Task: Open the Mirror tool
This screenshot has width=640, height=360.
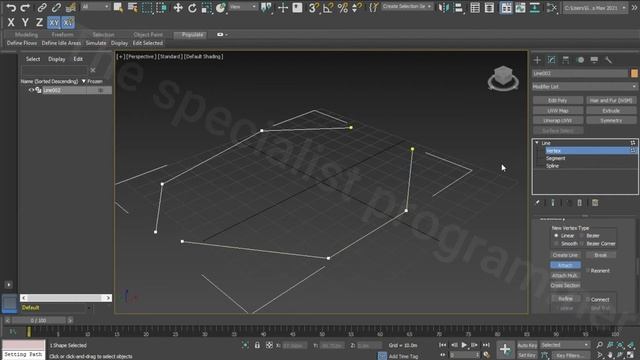Action: coord(444,7)
